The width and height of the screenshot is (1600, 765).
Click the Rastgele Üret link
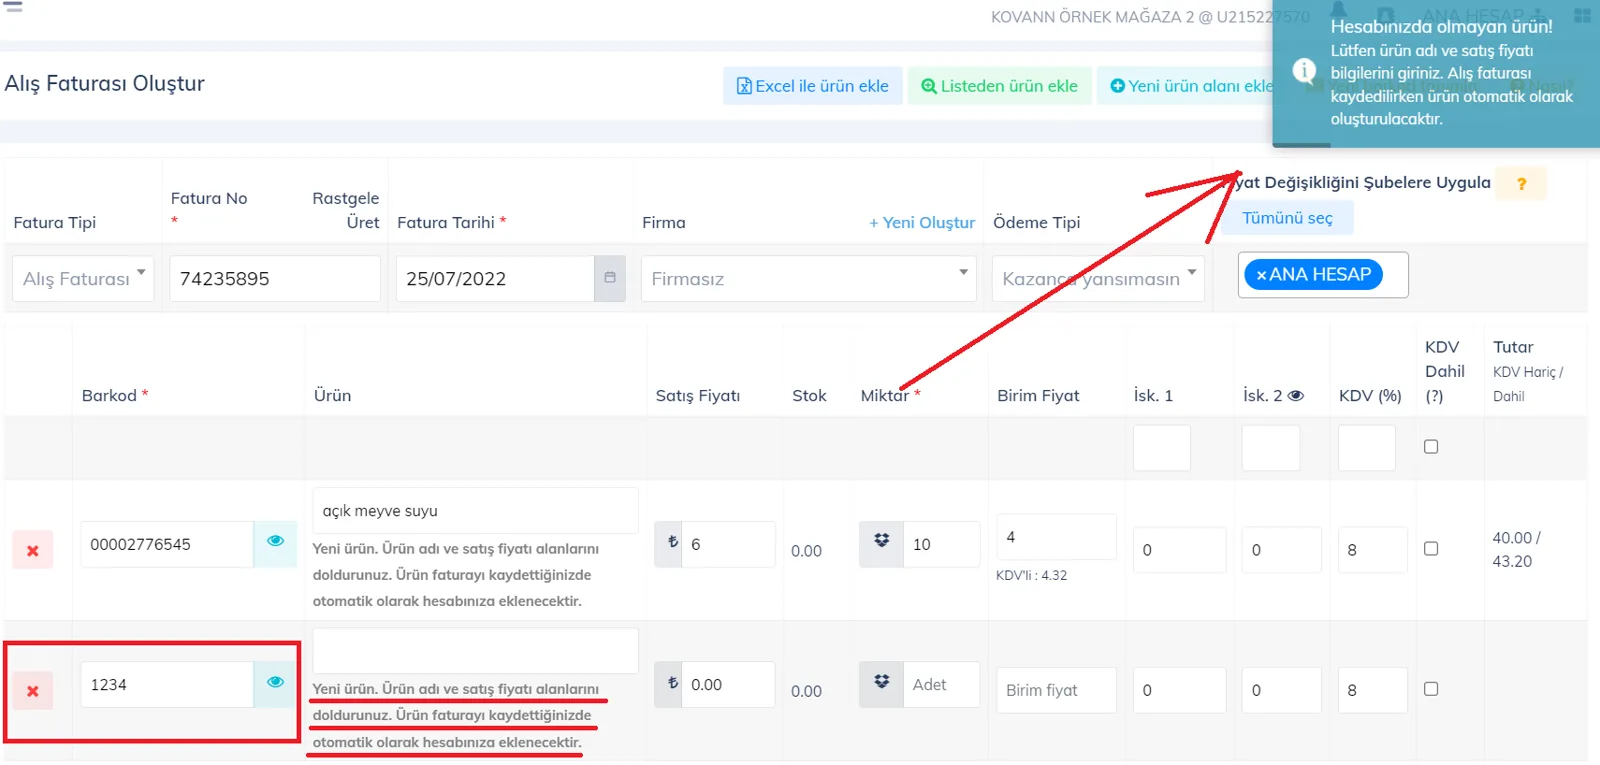point(346,210)
